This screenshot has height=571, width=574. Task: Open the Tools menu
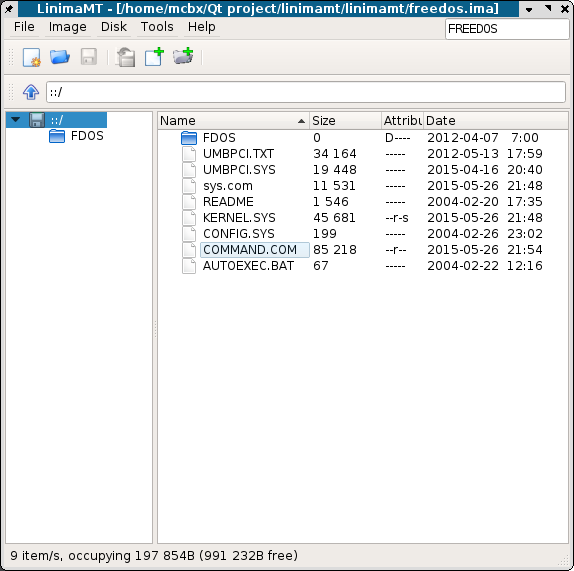157,27
